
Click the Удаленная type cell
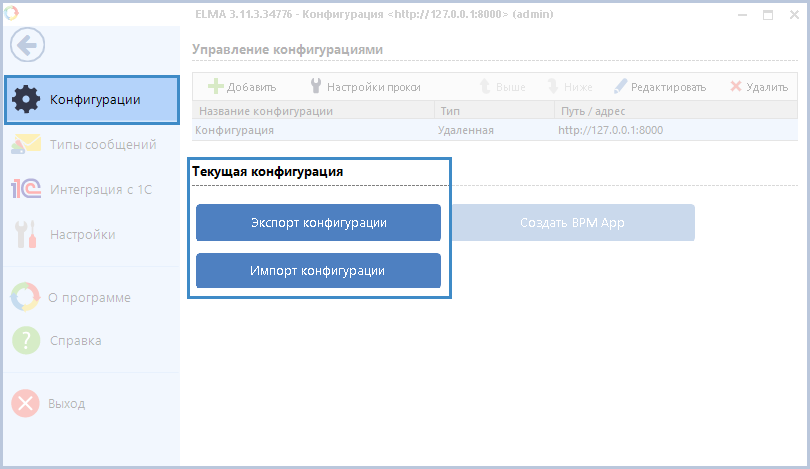click(x=466, y=130)
